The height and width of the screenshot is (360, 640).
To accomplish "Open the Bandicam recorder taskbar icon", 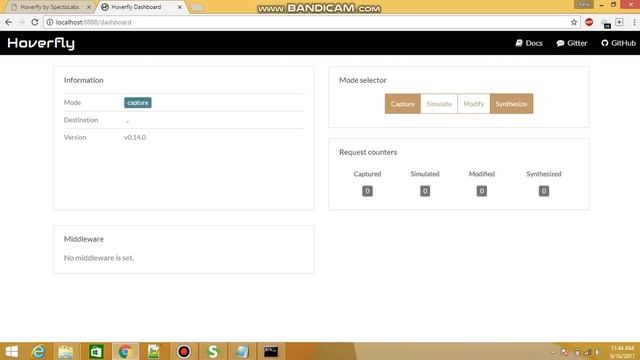I will click(x=184, y=351).
